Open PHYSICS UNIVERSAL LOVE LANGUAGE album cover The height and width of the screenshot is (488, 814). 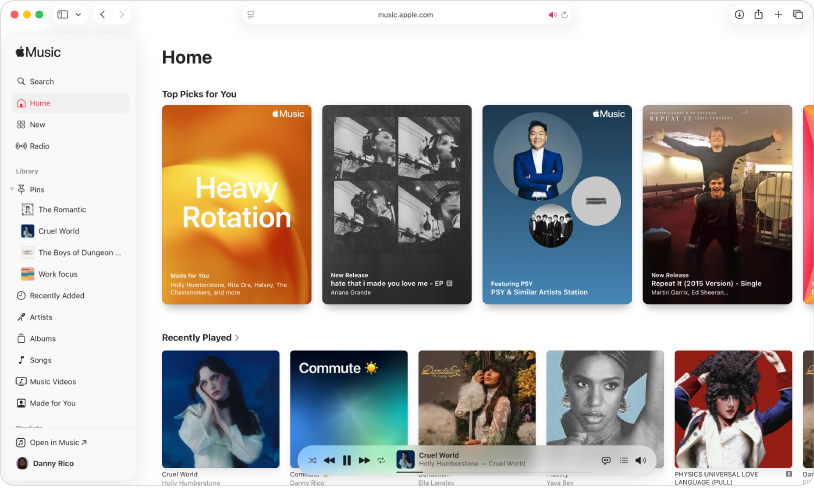pos(734,409)
